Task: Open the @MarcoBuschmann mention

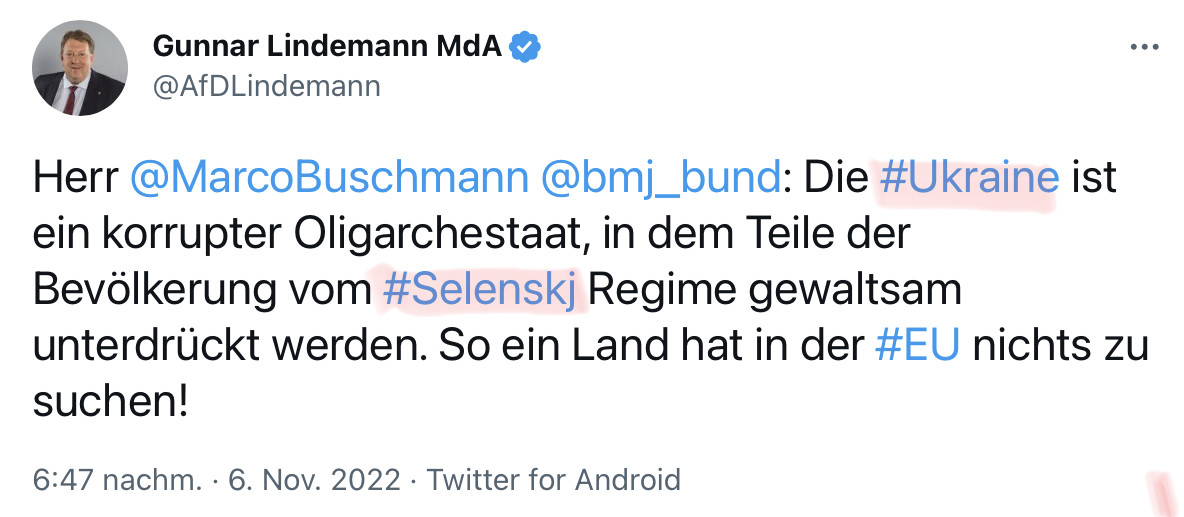Action: 329,180
